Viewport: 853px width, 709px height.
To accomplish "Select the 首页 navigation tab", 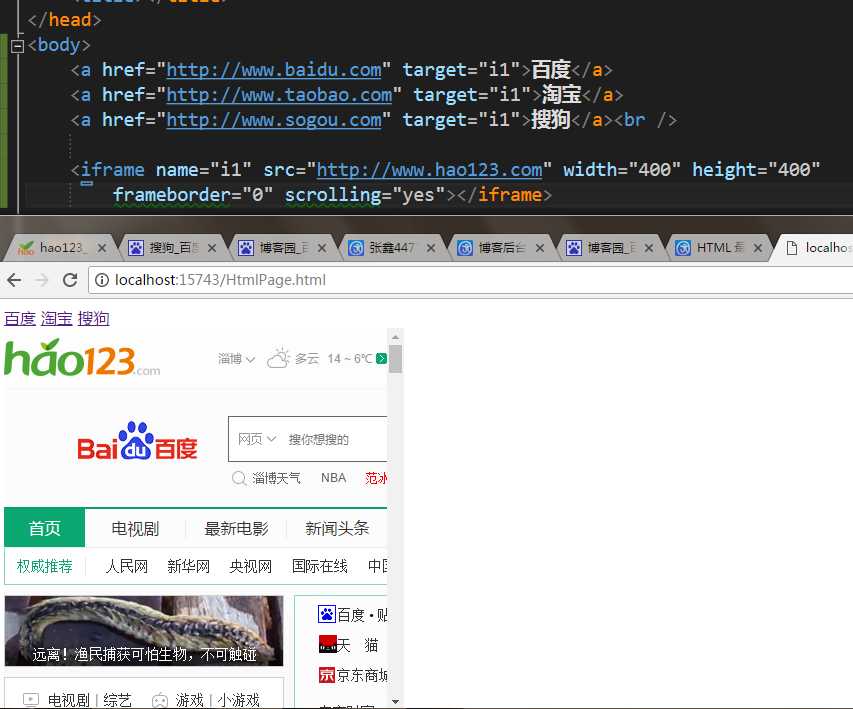I will (45, 528).
